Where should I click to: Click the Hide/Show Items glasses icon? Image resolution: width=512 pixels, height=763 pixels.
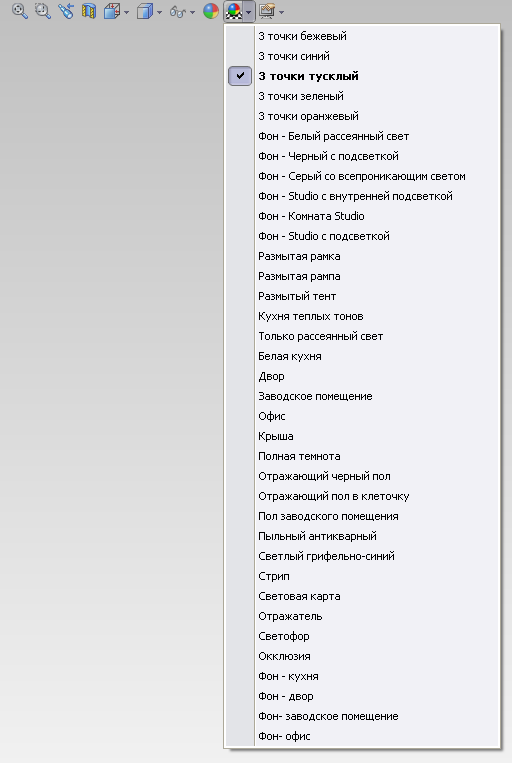(x=178, y=11)
